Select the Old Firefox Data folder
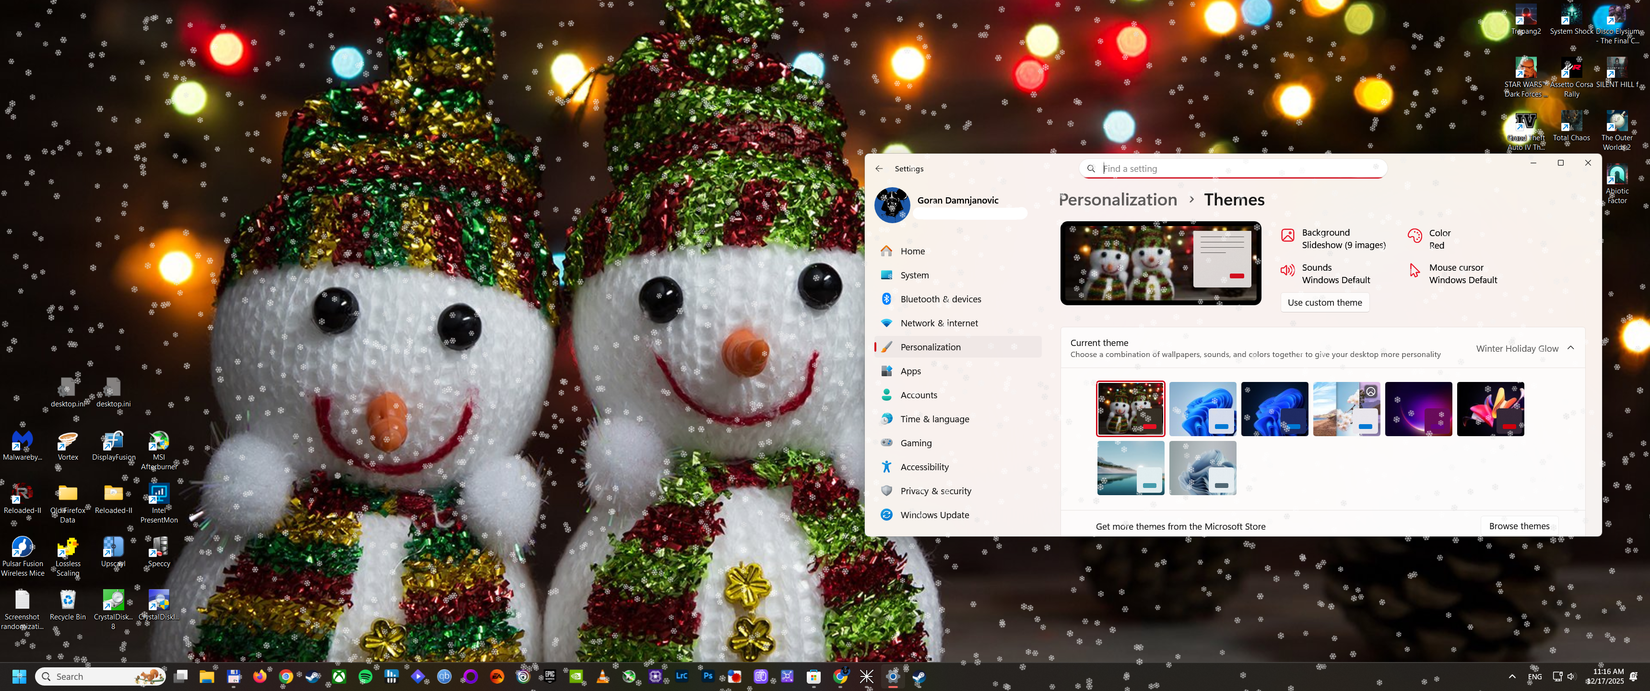1650x691 pixels. point(67,504)
